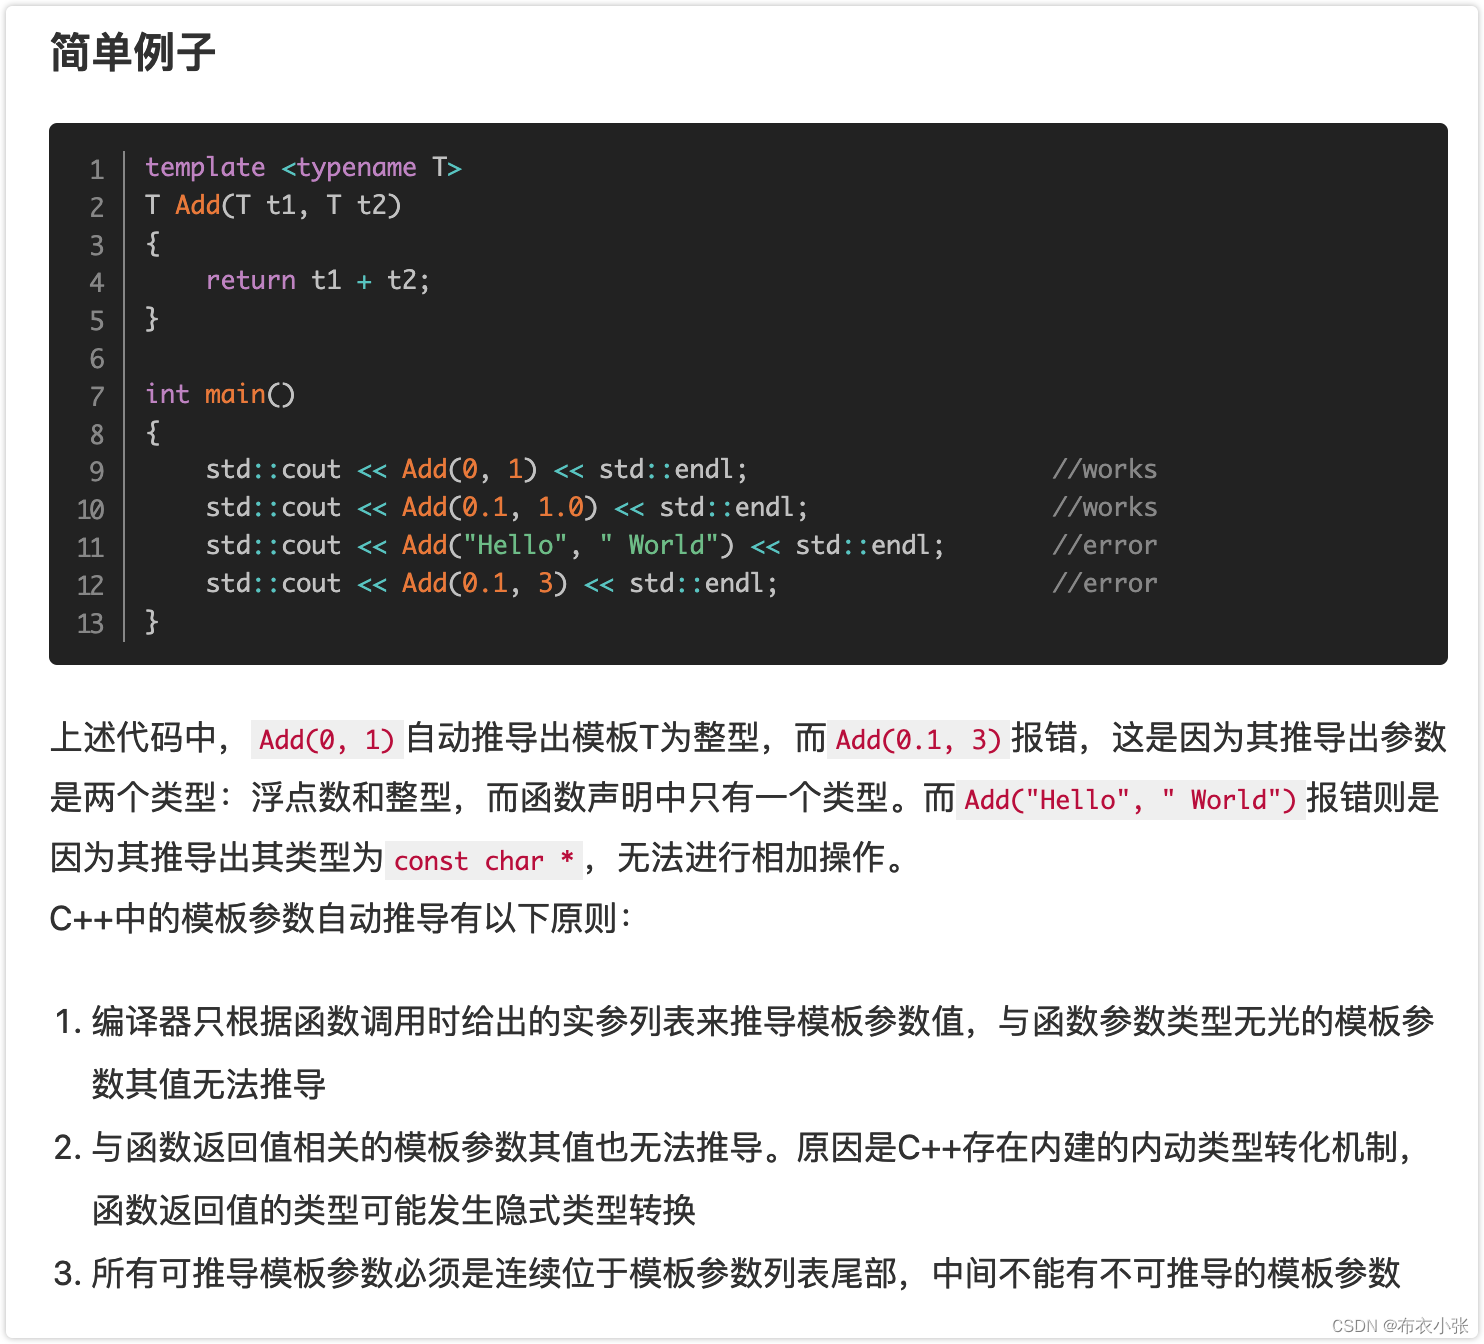
Task: Click line number 6 in code gutter
Action: (x=97, y=358)
